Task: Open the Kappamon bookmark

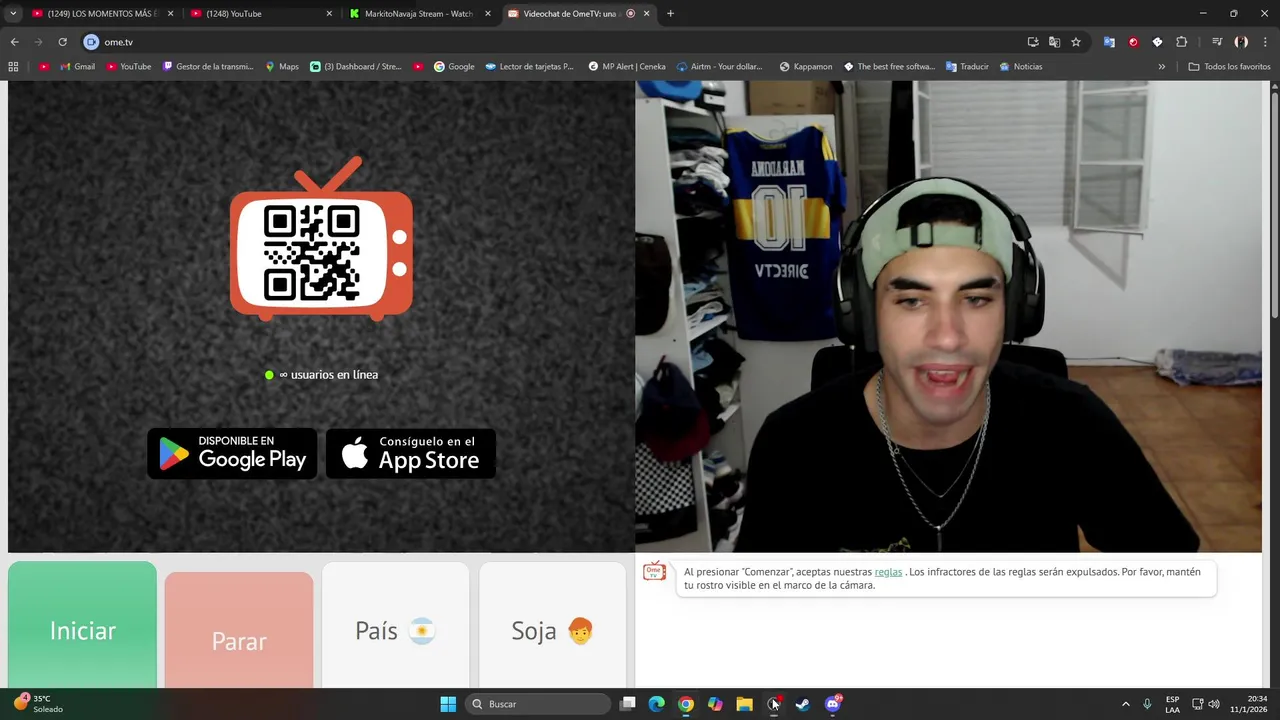Action: [806, 67]
